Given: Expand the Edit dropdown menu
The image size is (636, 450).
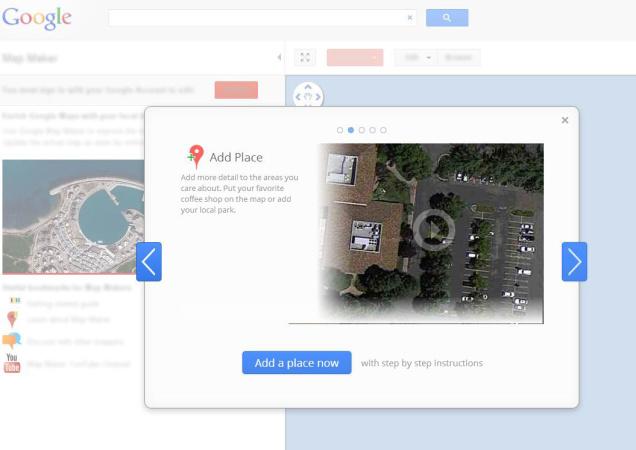Looking at the screenshot, I should tap(415, 58).
